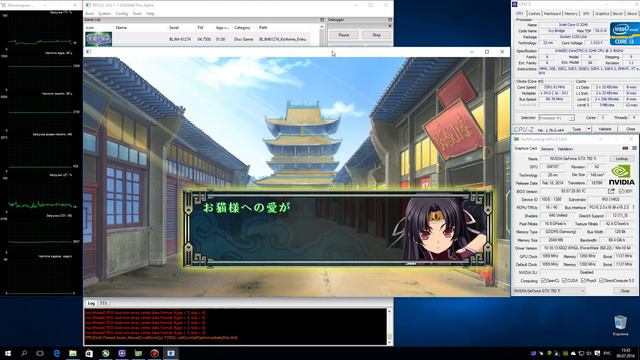Toggle the DirectCompute 5.0 checkbox in GPU-Z
This screenshot has height=360, width=640.
(x=601, y=280)
